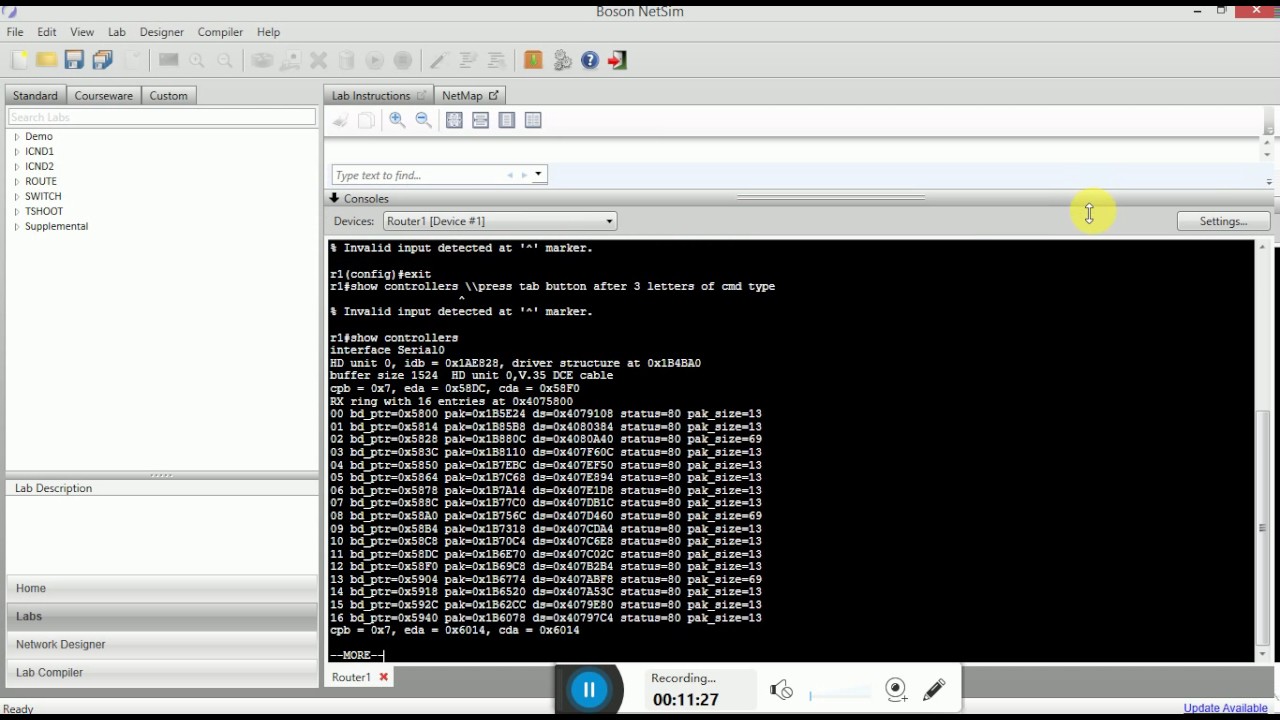Toggle the webcam in the recorder bar

(896, 688)
